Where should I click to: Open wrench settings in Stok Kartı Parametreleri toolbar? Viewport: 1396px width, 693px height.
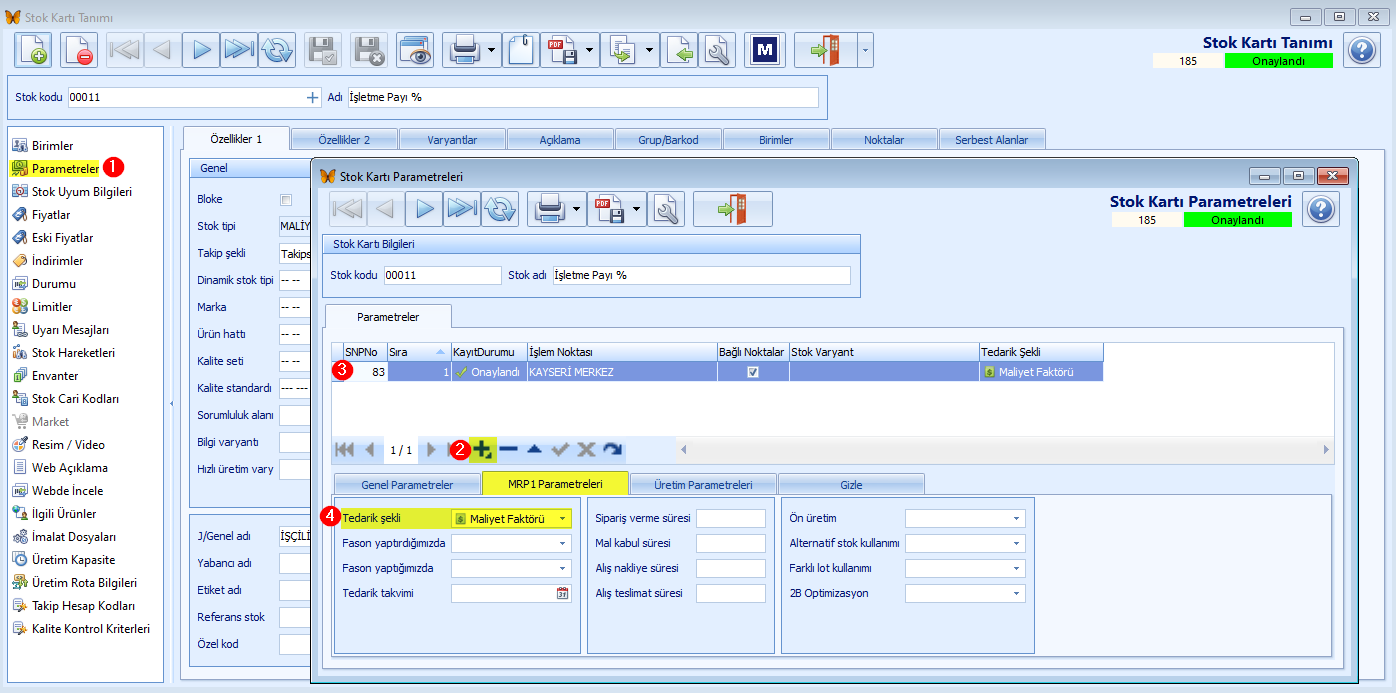666,209
